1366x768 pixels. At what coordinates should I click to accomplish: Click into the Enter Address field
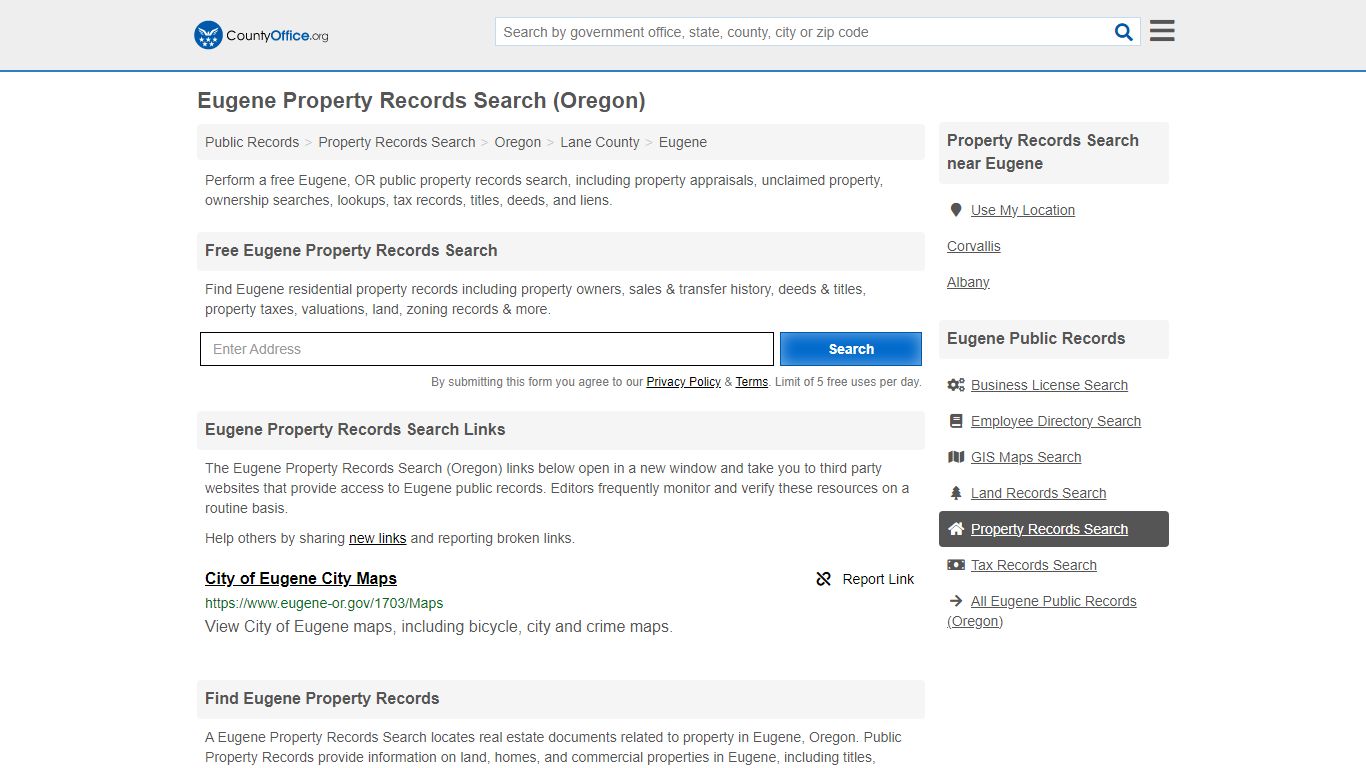(x=487, y=349)
